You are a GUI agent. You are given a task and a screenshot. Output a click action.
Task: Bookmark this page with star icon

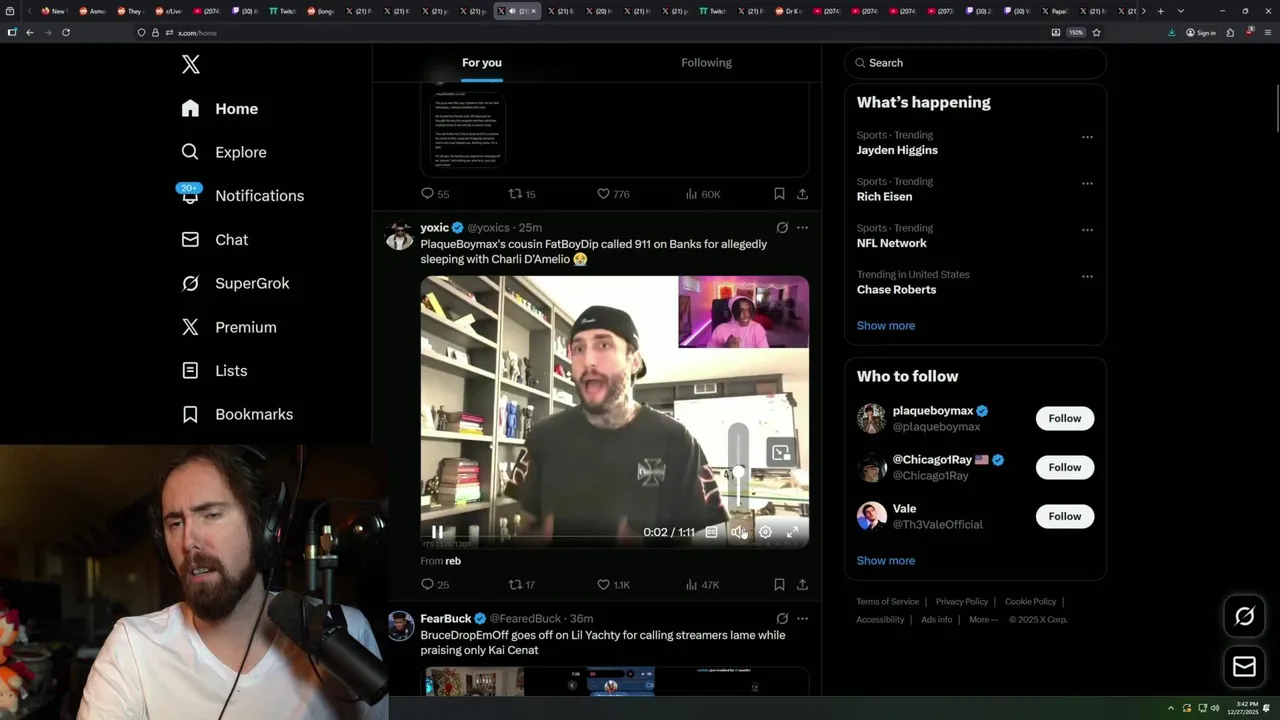tap(1096, 32)
